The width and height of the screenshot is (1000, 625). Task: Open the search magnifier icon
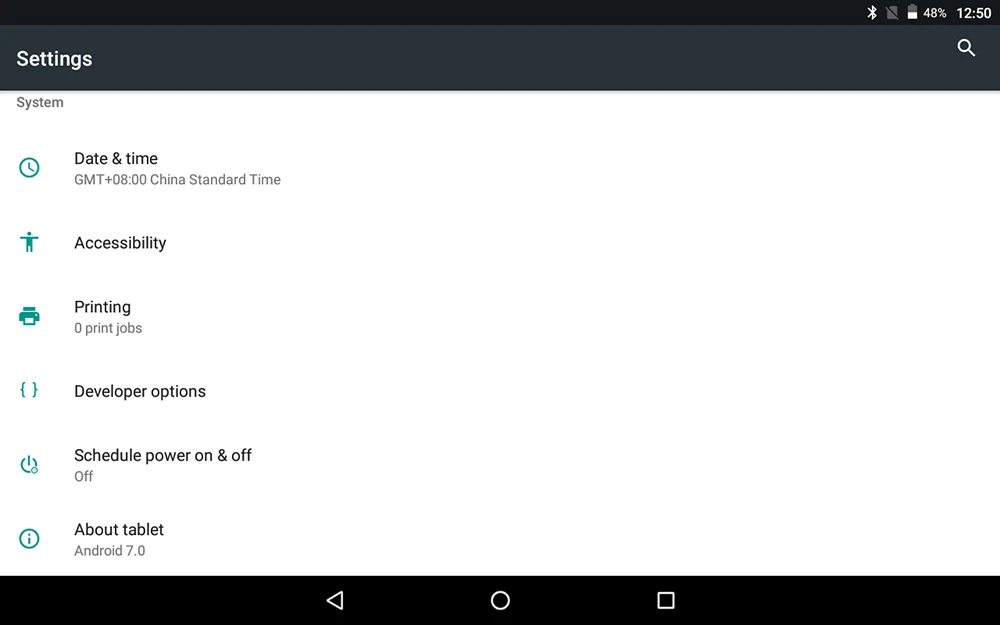pyautogui.click(x=966, y=48)
